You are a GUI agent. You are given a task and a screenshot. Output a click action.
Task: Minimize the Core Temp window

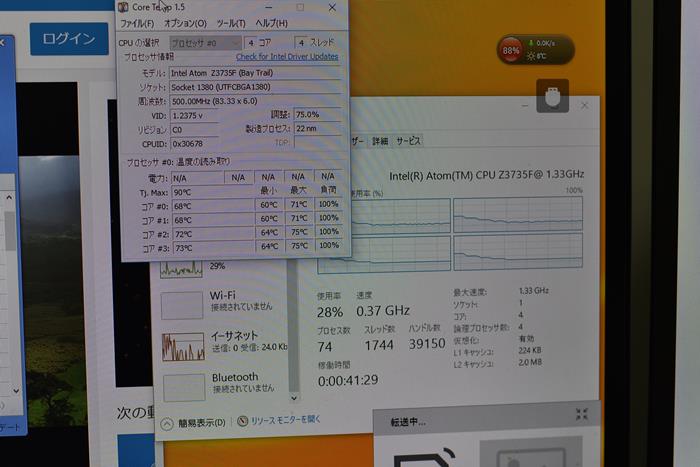click(x=268, y=8)
